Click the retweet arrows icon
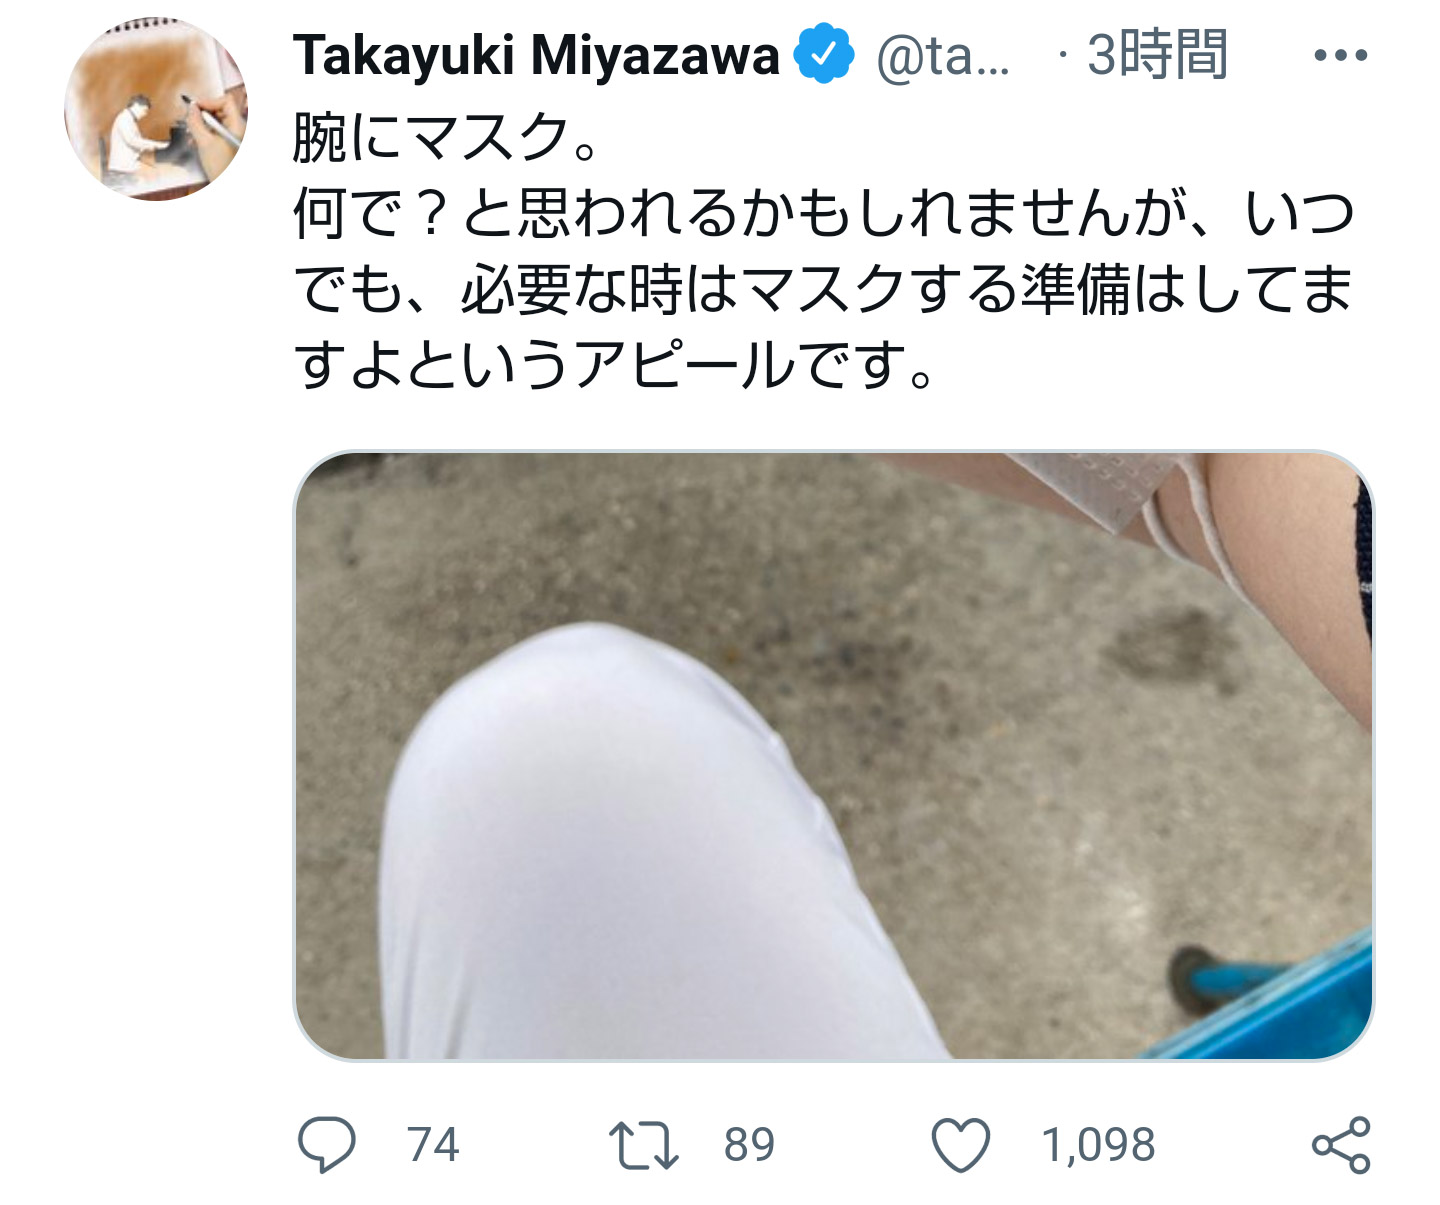 (644, 1145)
